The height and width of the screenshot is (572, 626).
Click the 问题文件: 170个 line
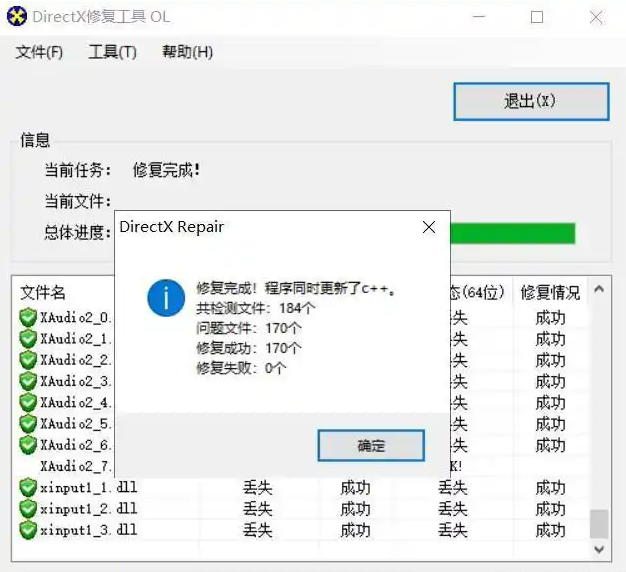(249, 328)
